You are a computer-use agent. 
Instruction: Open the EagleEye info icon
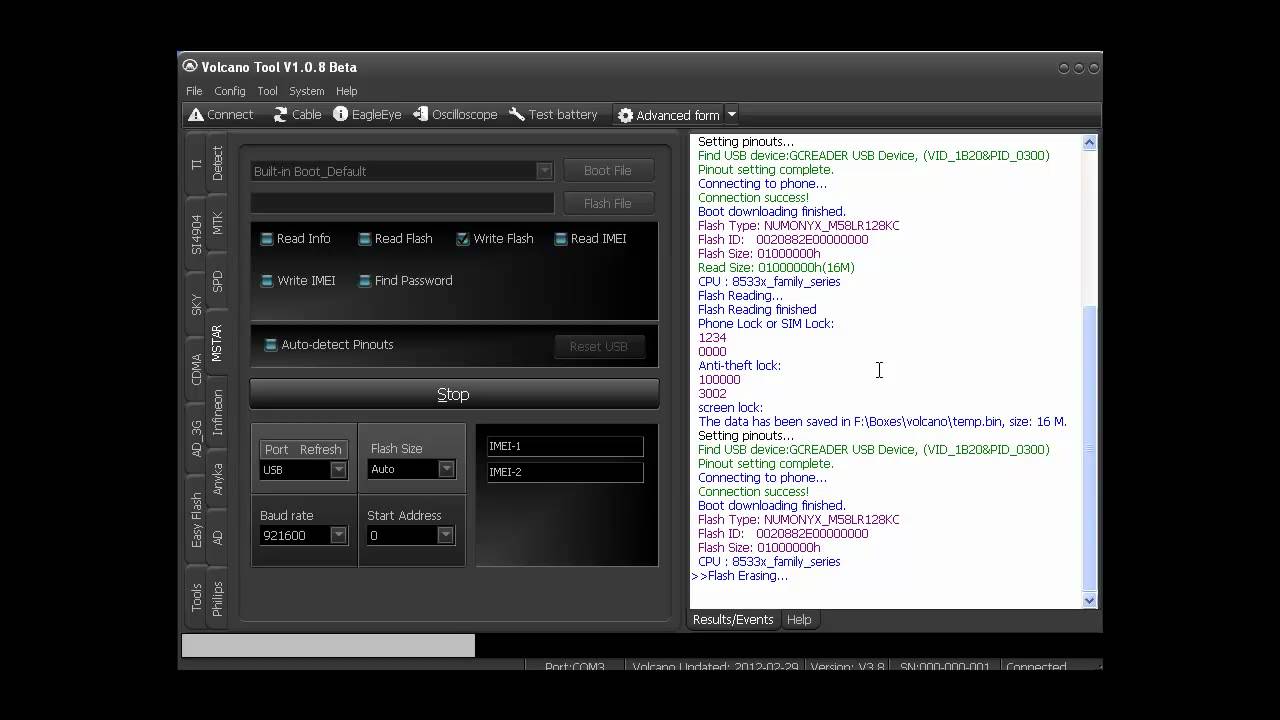tap(341, 114)
